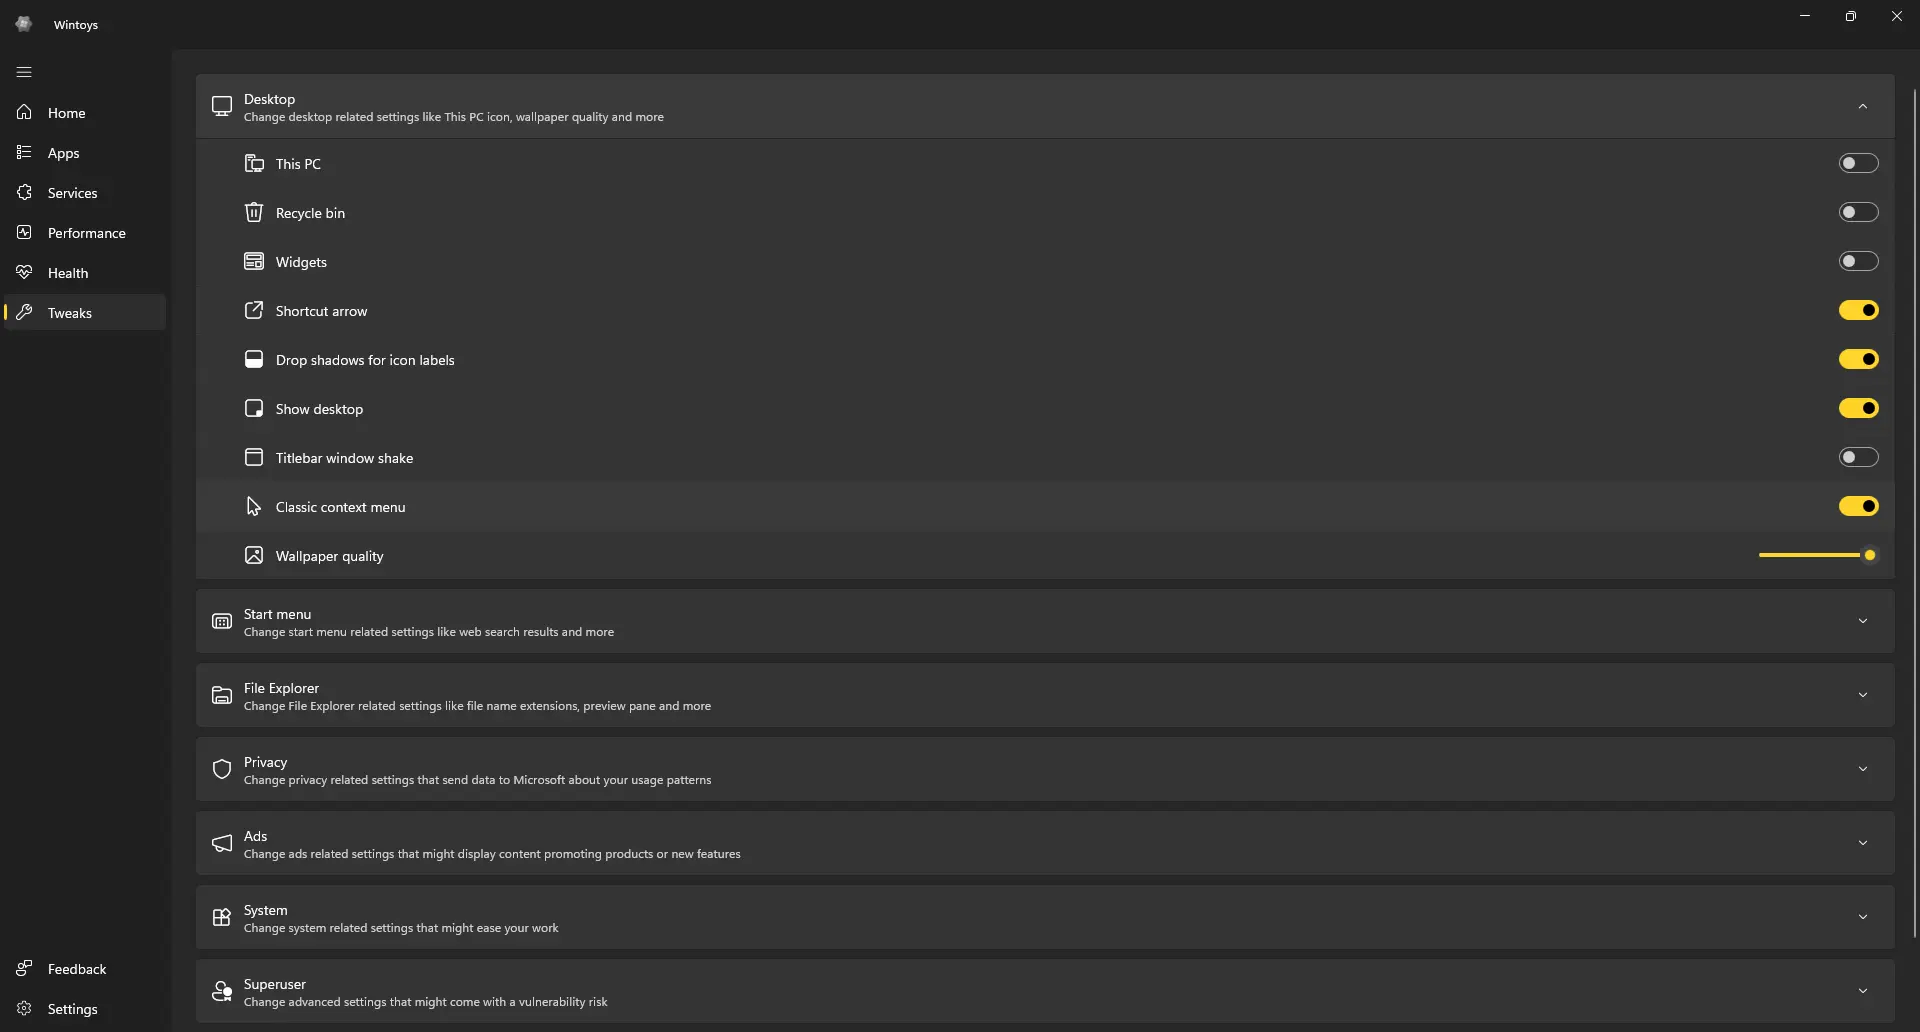
Task: Click the Superuser heading text
Action: click(274, 984)
